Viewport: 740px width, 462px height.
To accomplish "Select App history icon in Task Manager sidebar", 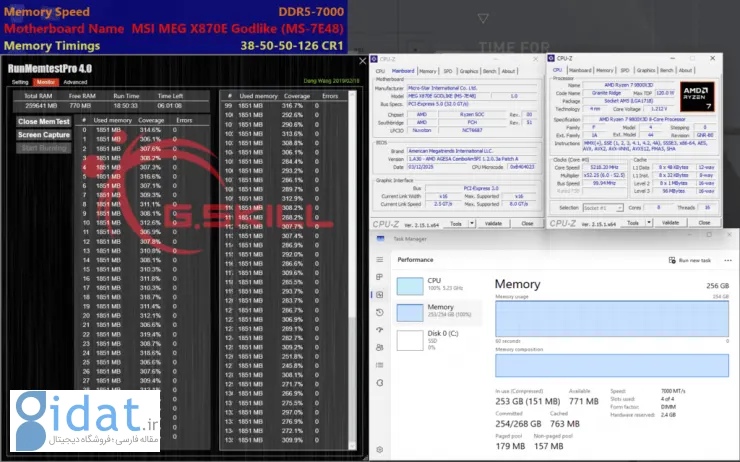I will (x=381, y=312).
